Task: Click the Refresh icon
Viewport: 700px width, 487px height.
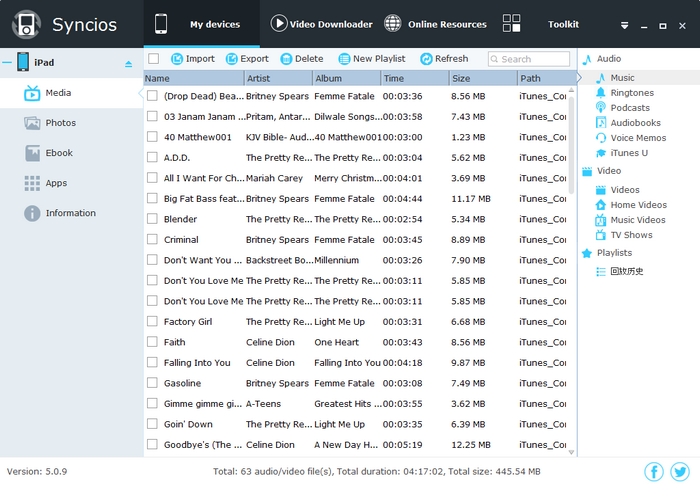Action: (x=426, y=59)
